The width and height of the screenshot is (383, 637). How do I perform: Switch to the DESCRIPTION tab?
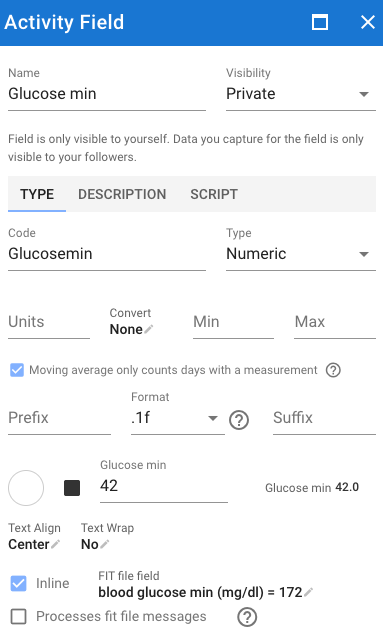pos(122,194)
